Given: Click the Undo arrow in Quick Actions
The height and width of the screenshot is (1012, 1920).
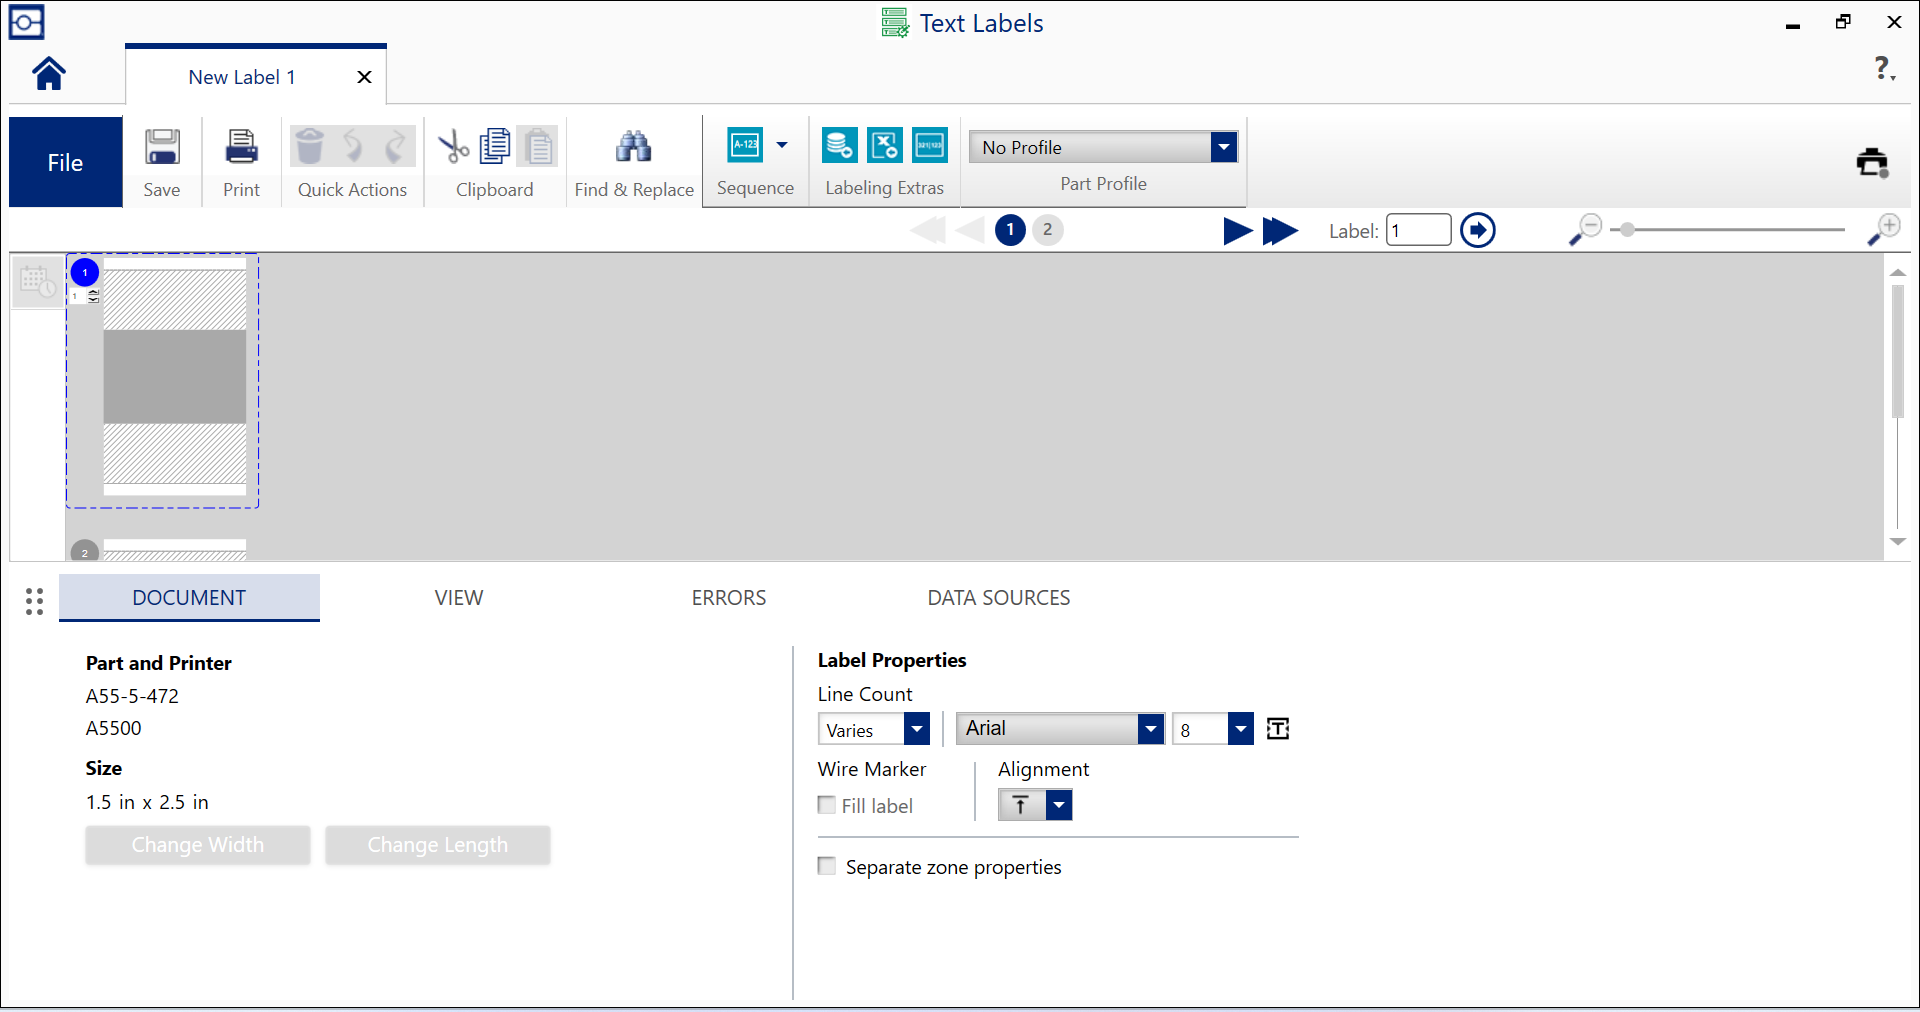Looking at the screenshot, I should click(353, 147).
